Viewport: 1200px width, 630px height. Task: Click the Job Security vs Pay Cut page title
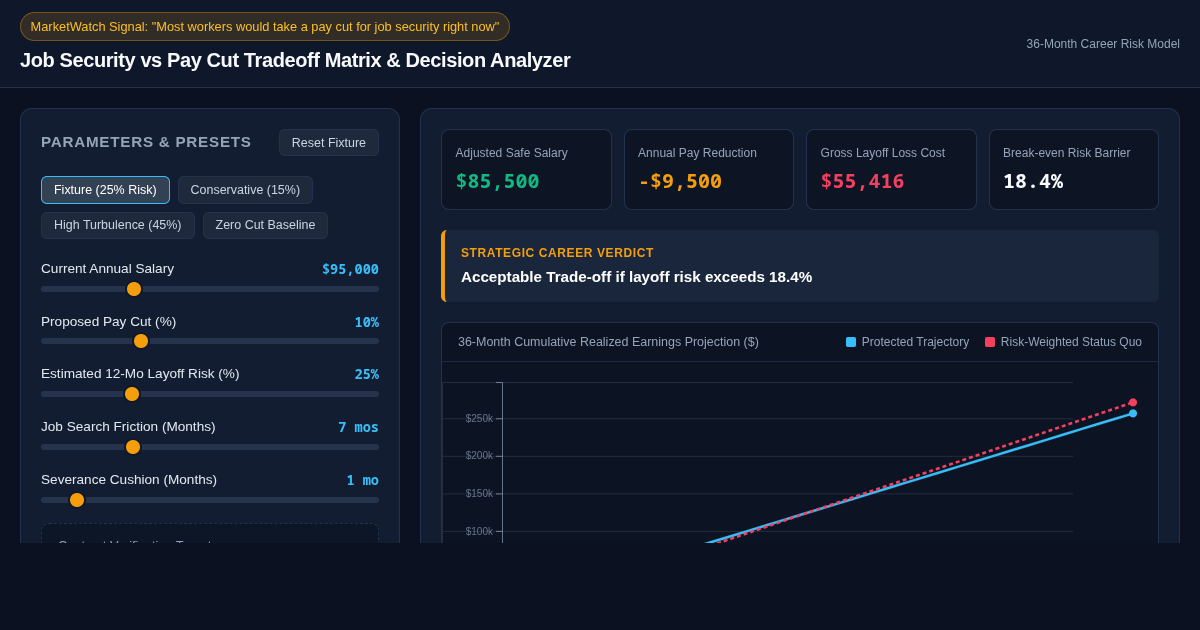(x=295, y=60)
